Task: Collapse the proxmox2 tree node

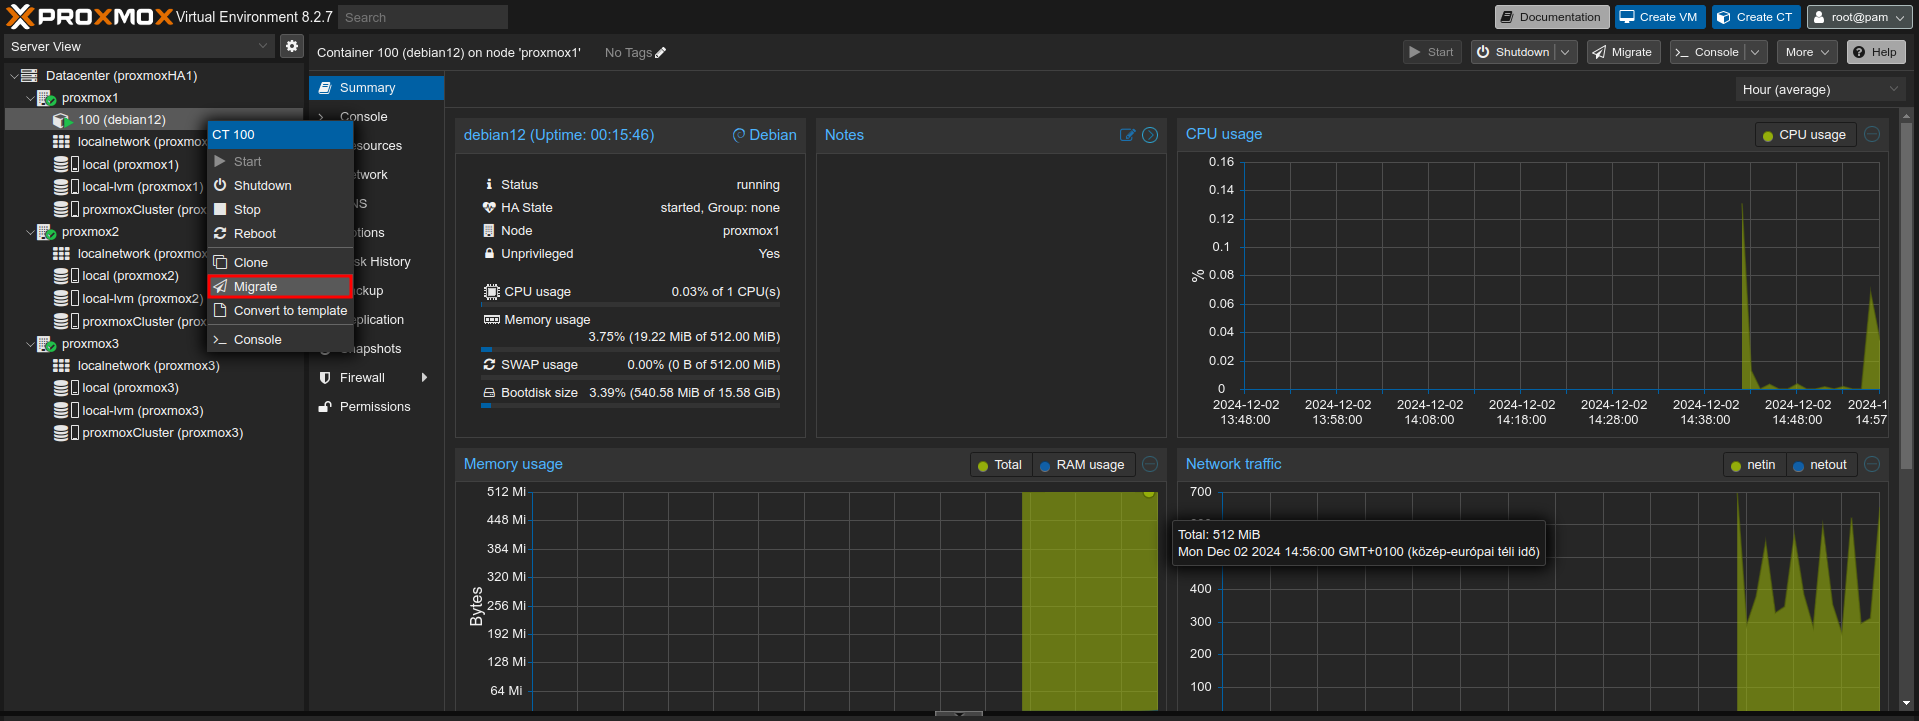Action: pos(29,232)
